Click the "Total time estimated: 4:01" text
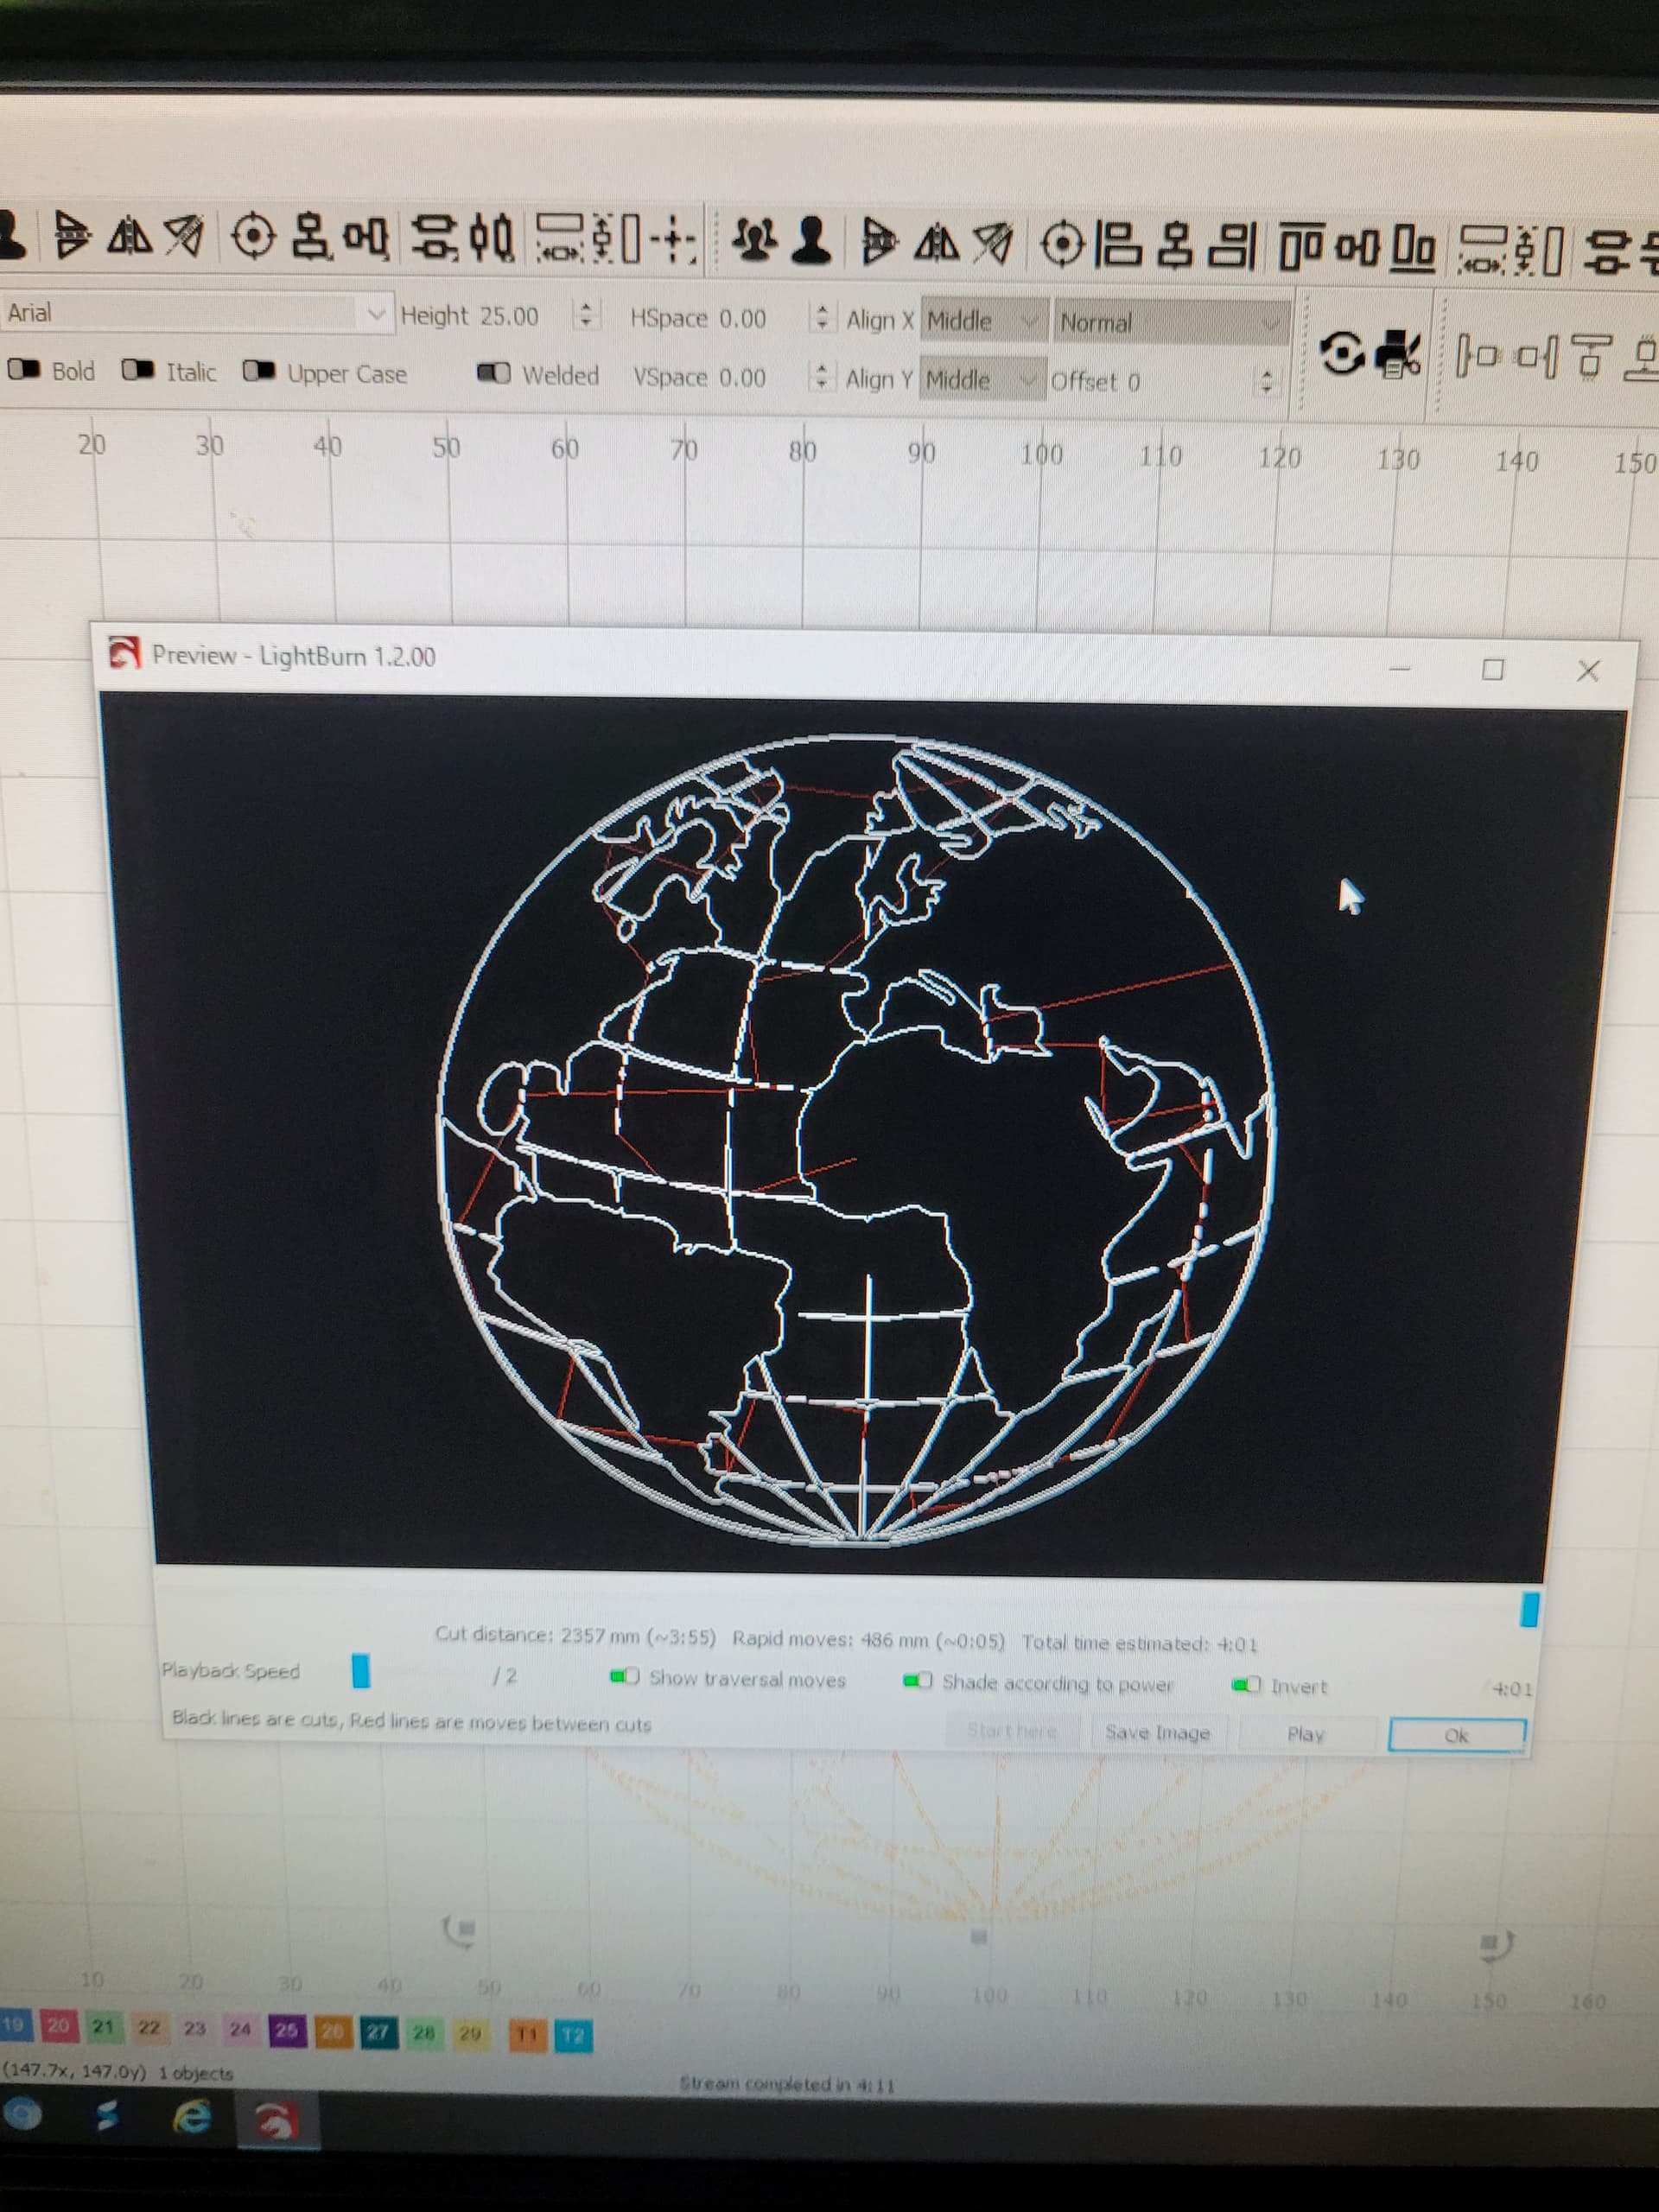 pos(1139,1644)
